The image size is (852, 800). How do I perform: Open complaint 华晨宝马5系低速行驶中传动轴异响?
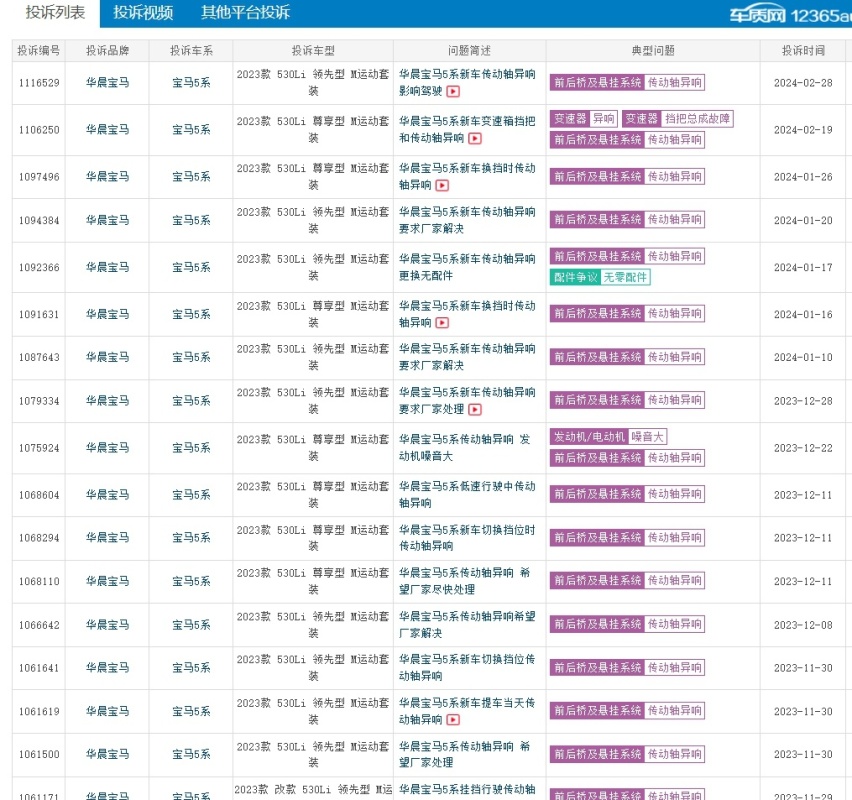tap(467, 495)
